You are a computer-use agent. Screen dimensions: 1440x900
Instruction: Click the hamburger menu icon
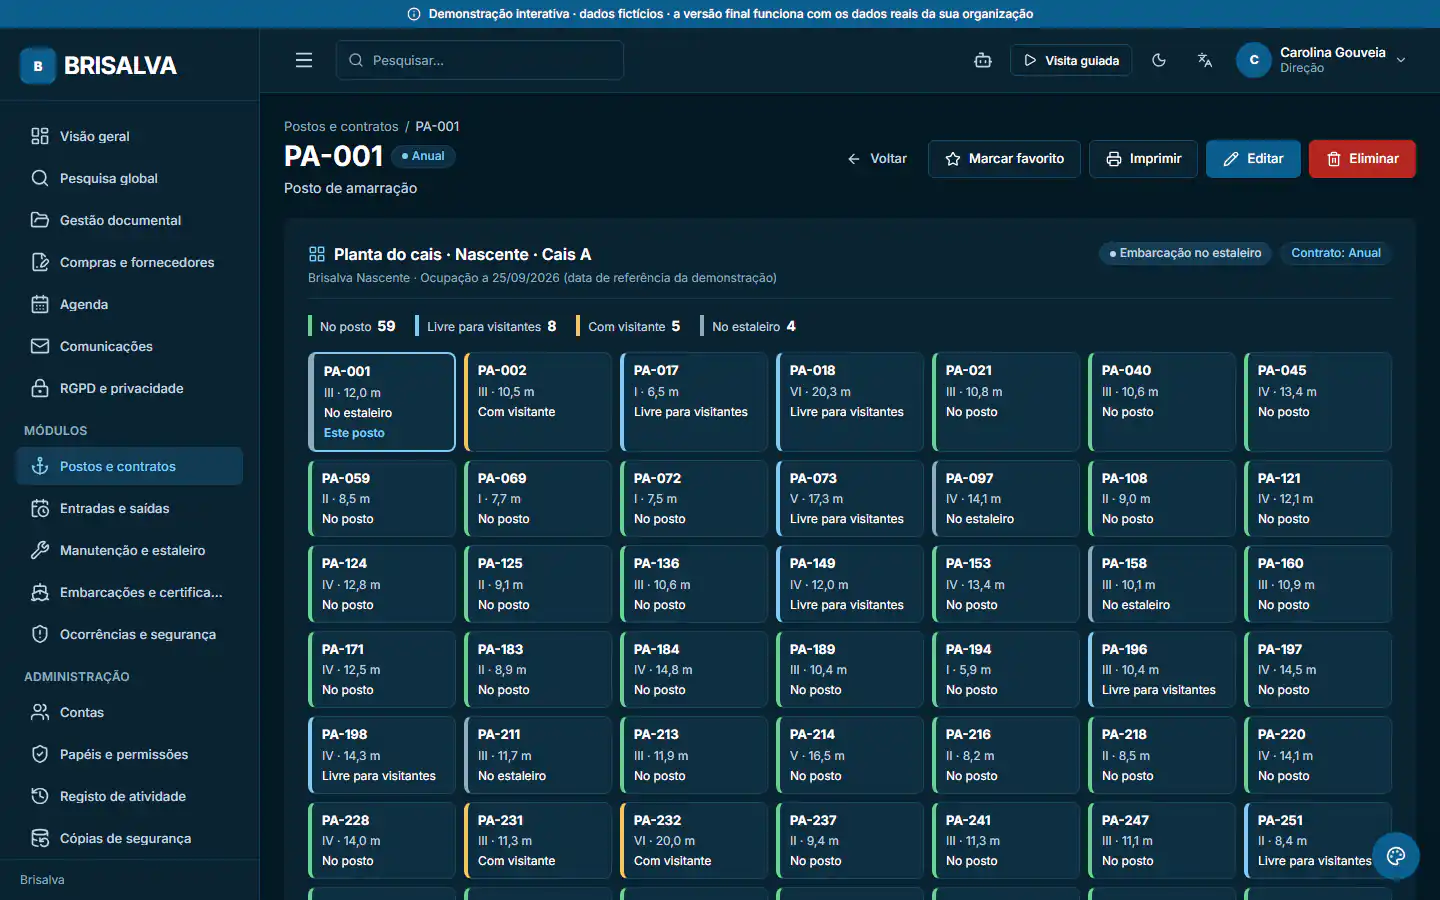pyautogui.click(x=304, y=60)
